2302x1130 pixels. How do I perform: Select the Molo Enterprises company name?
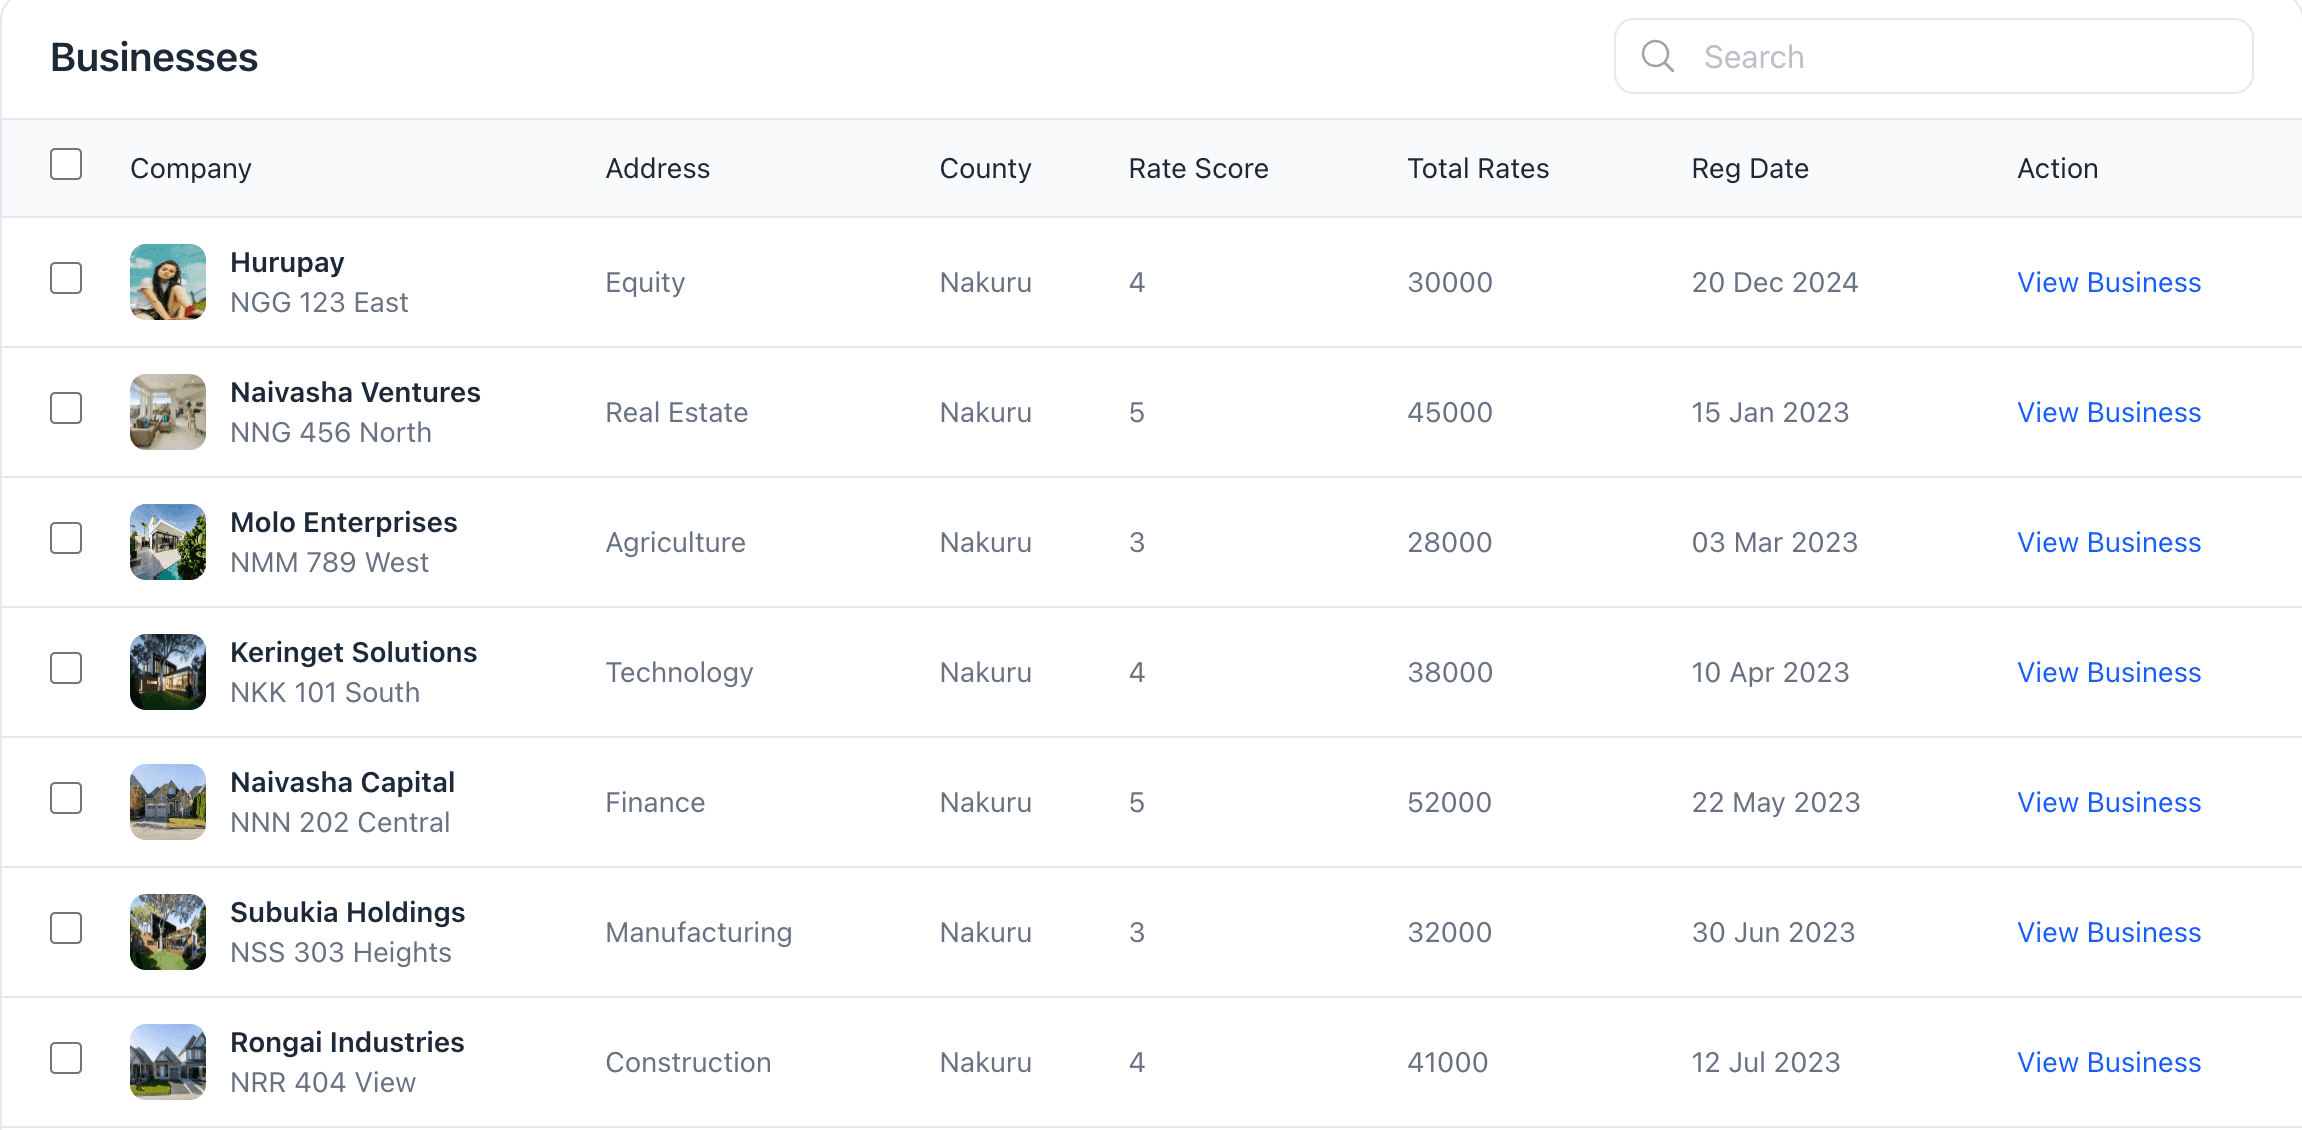point(344,523)
